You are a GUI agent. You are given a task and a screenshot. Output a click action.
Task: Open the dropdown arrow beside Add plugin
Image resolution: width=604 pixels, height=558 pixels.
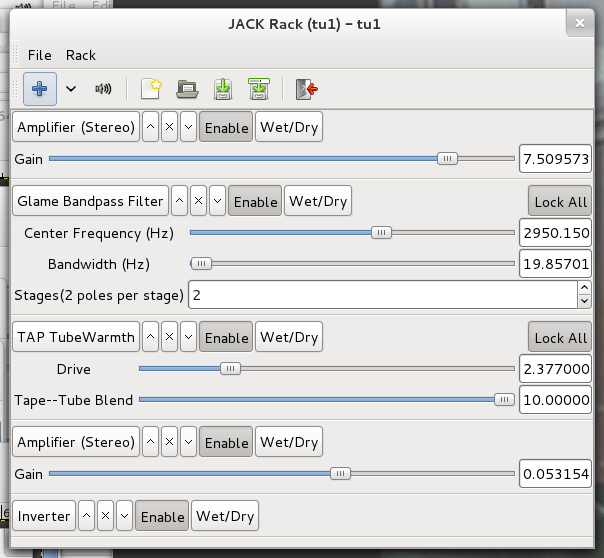click(71, 89)
